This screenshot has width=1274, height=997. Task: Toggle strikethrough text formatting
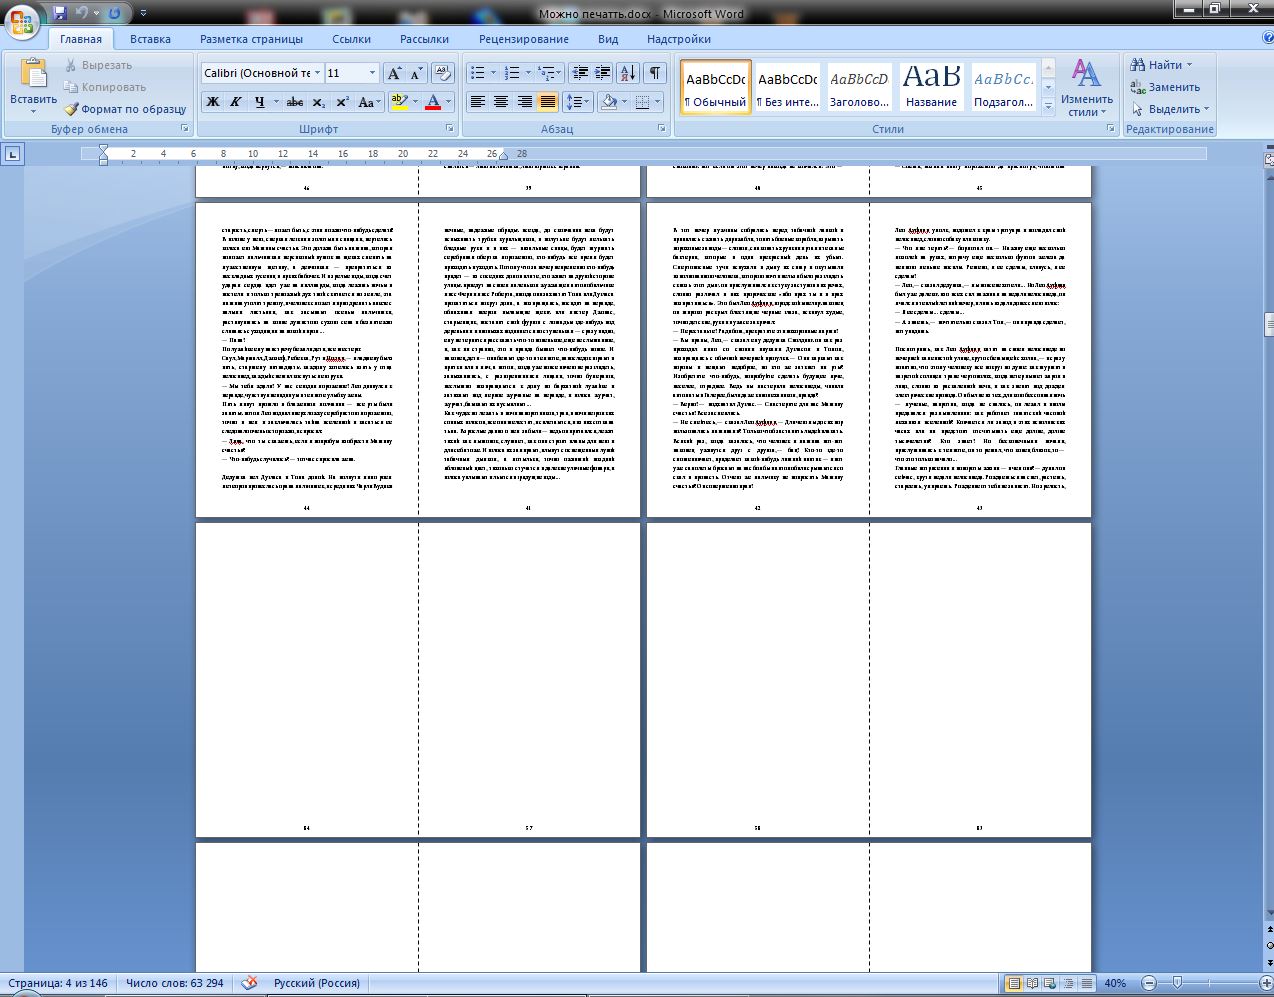click(x=294, y=102)
